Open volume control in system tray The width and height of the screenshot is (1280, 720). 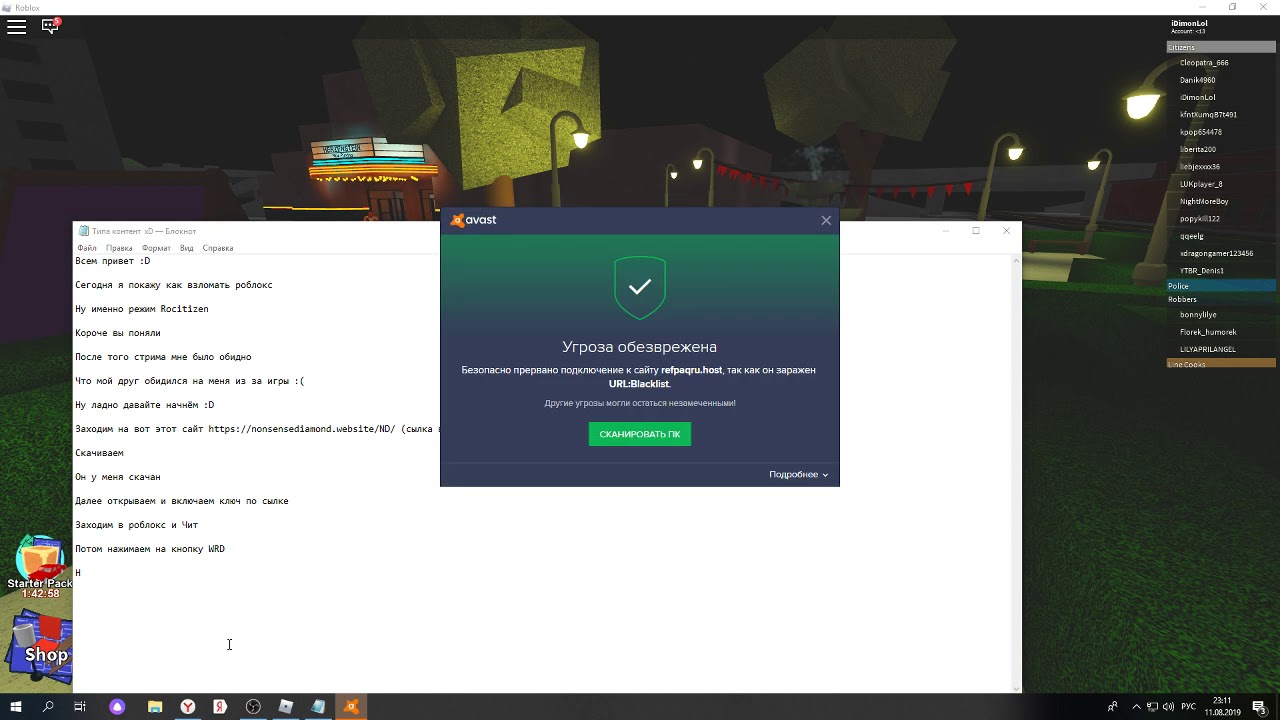tap(1169, 707)
